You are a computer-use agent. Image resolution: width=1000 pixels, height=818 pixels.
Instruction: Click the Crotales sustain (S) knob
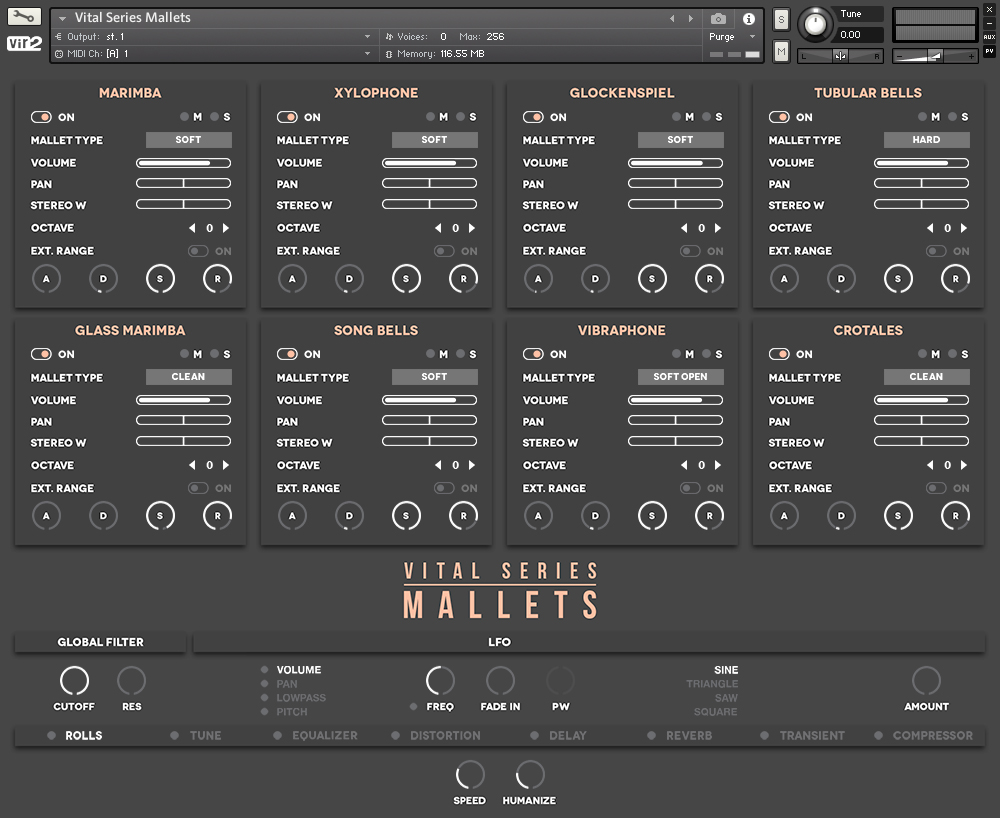coord(898,516)
